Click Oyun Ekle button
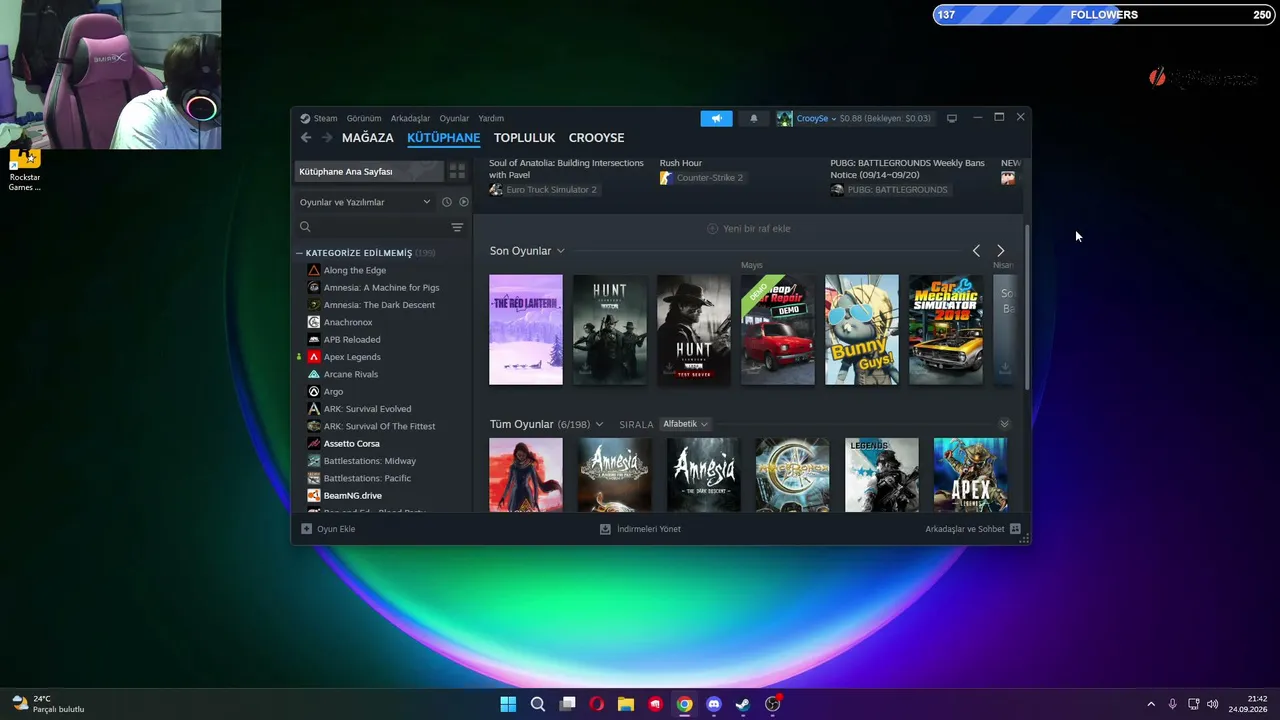The width and height of the screenshot is (1280, 720). (328, 529)
